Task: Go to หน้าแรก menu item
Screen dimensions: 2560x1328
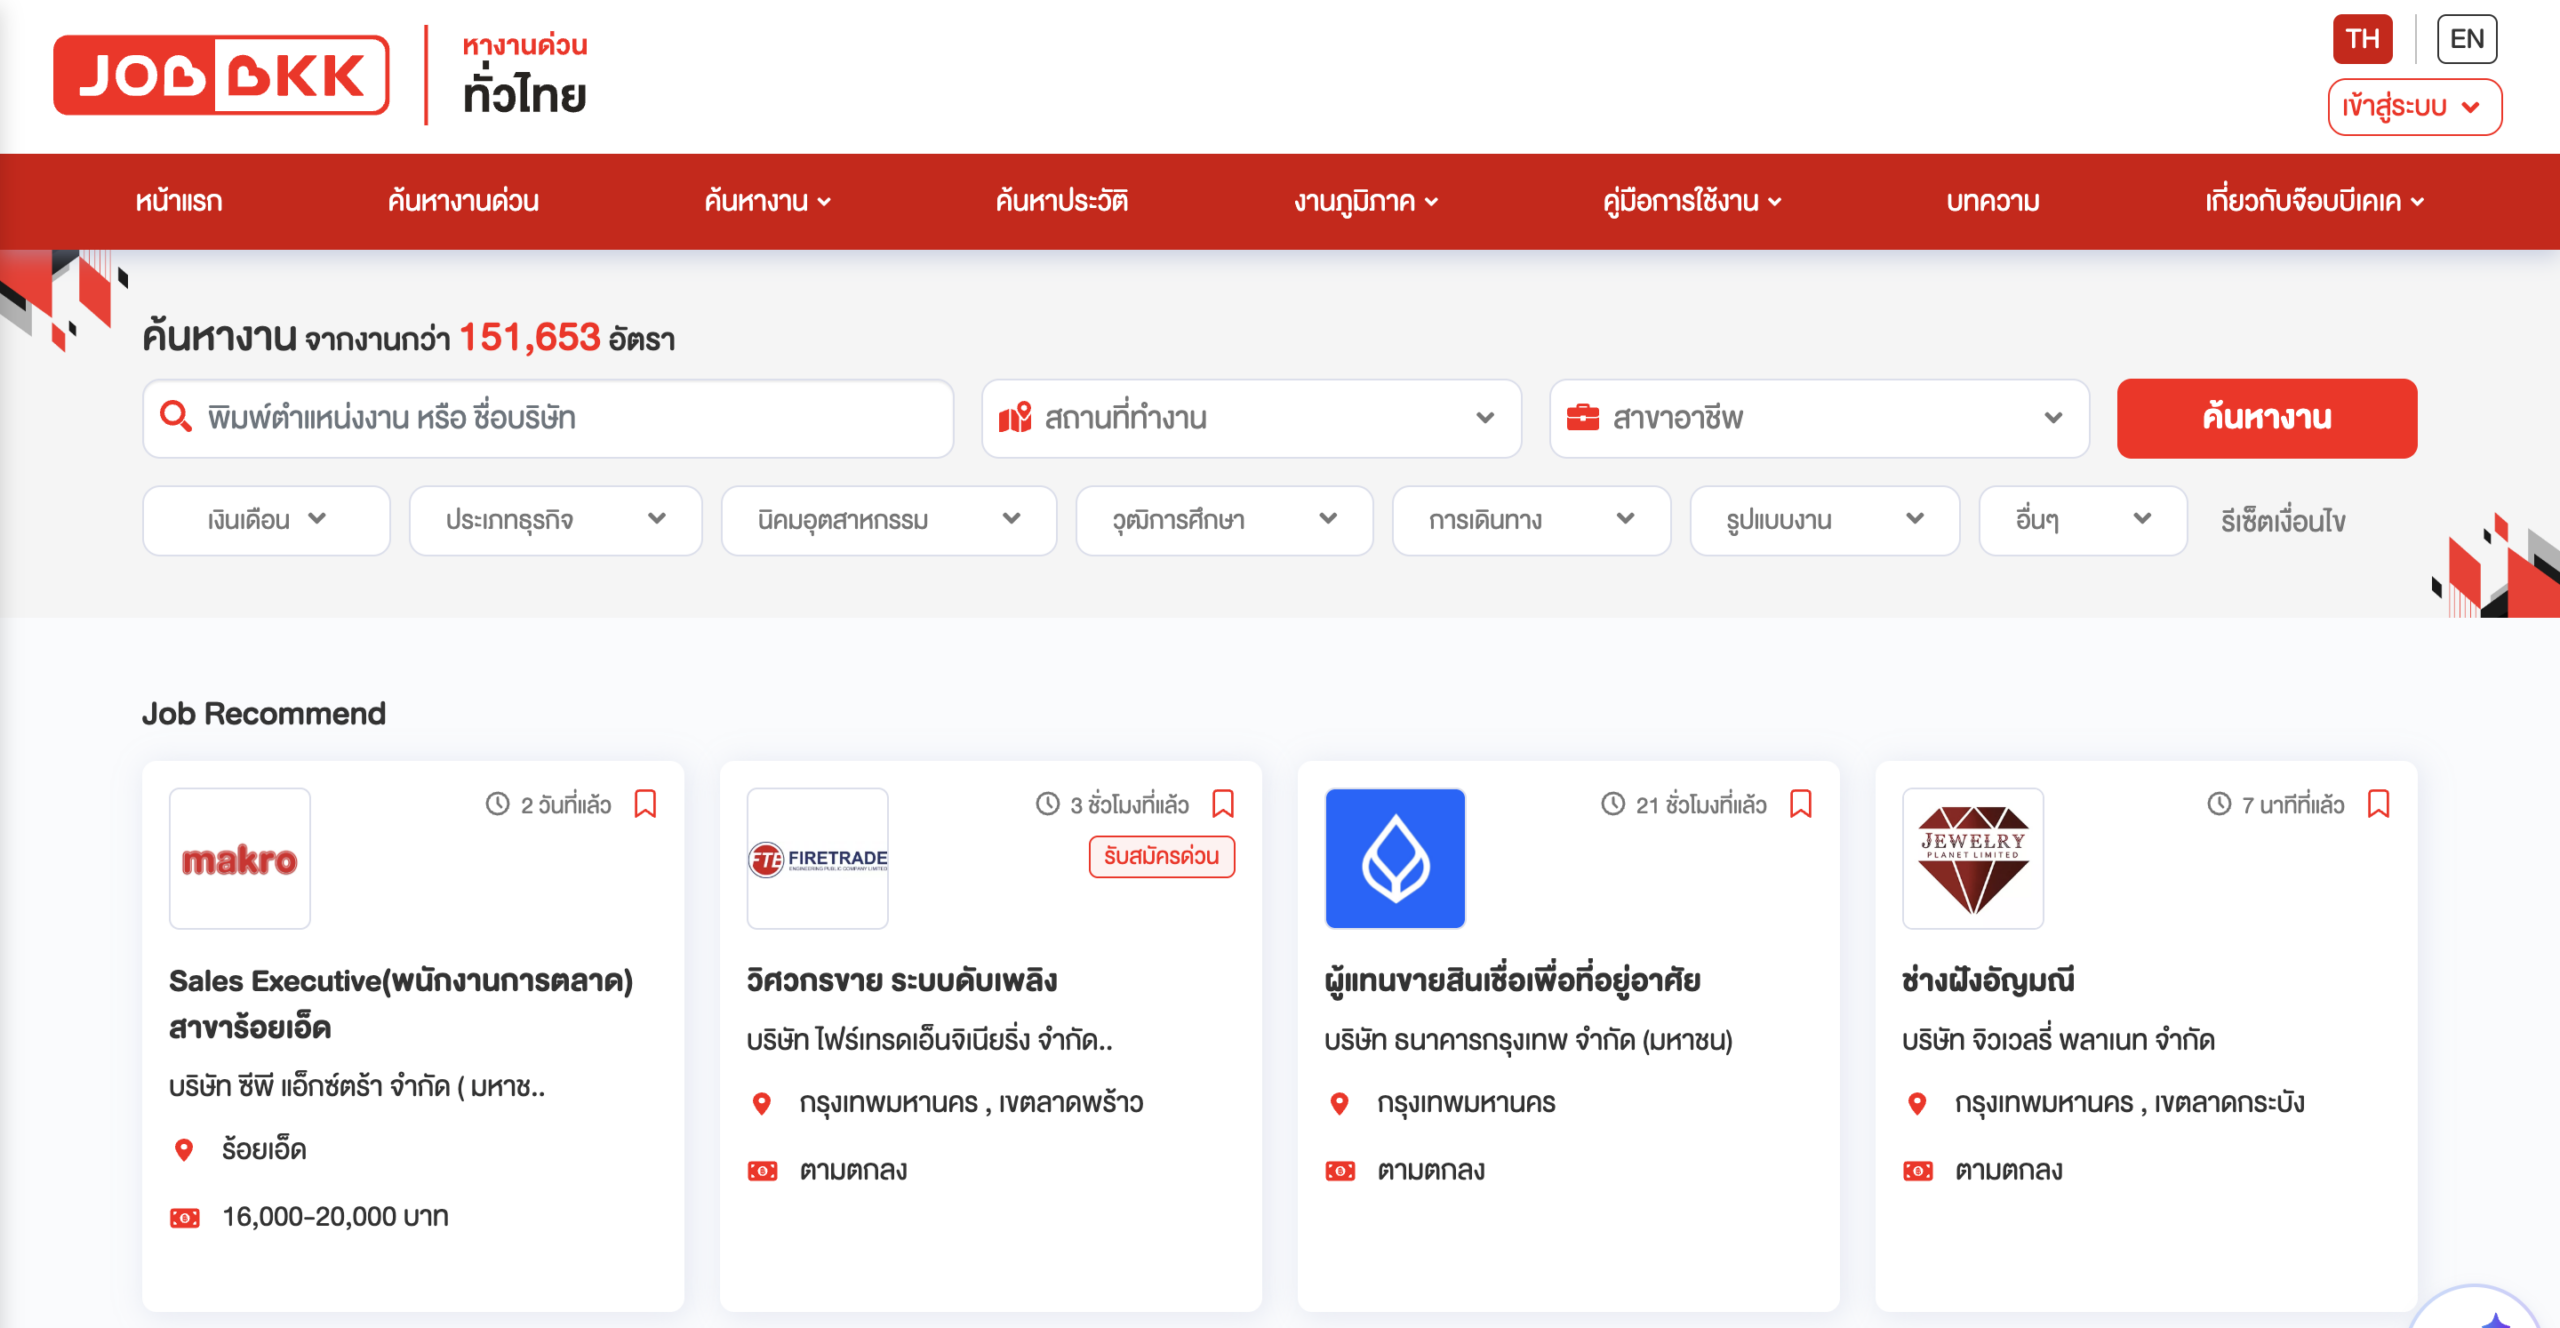Action: coord(179,201)
